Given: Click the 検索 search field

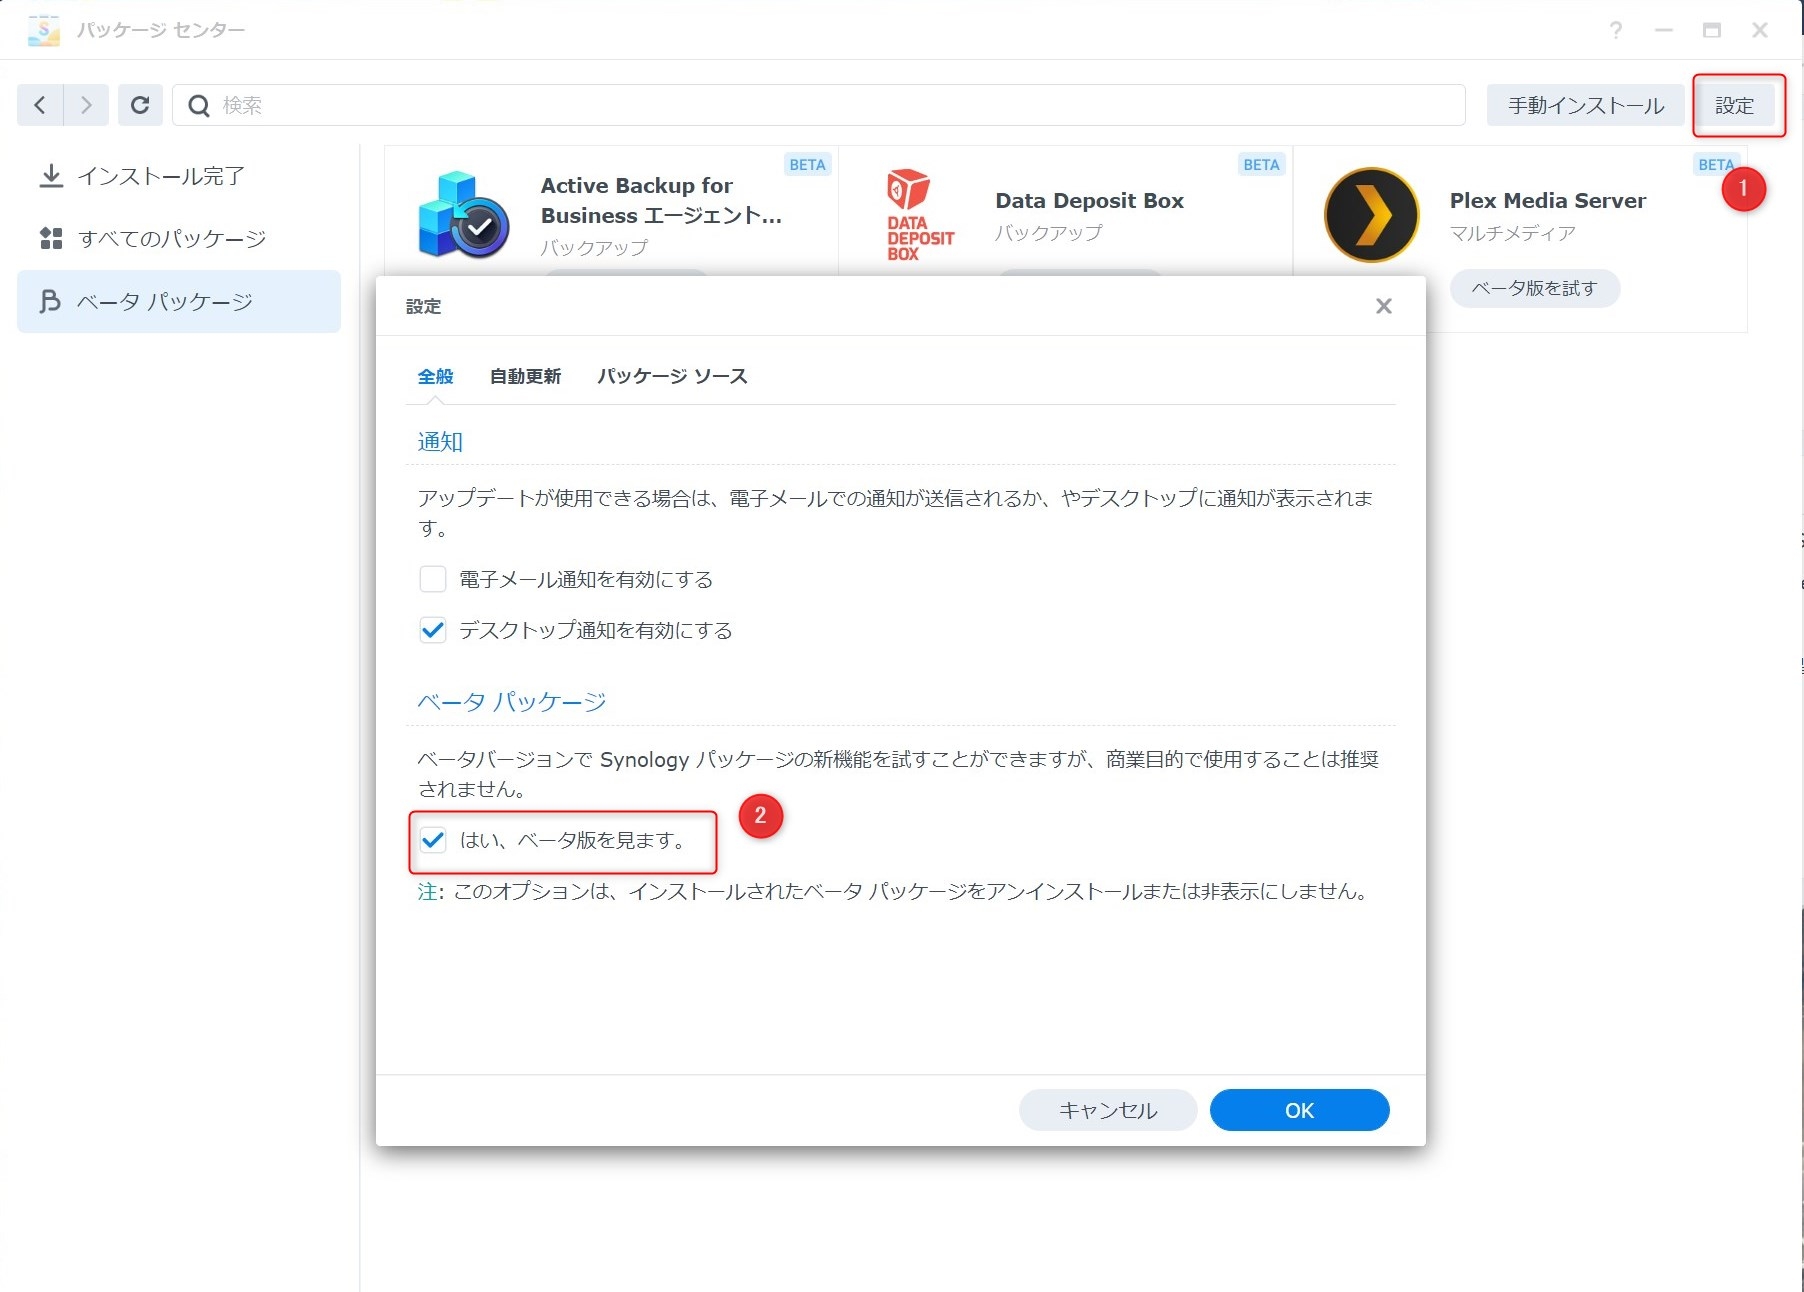Looking at the screenshot, I should click(x=820, y=105).
